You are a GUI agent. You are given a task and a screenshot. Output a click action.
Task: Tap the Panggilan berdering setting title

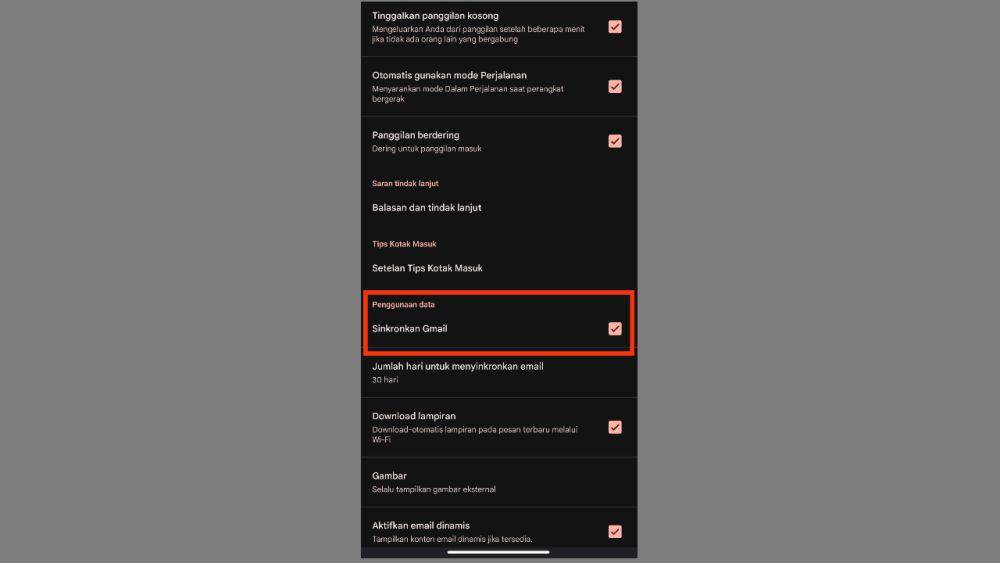click(x=416, y=135)
